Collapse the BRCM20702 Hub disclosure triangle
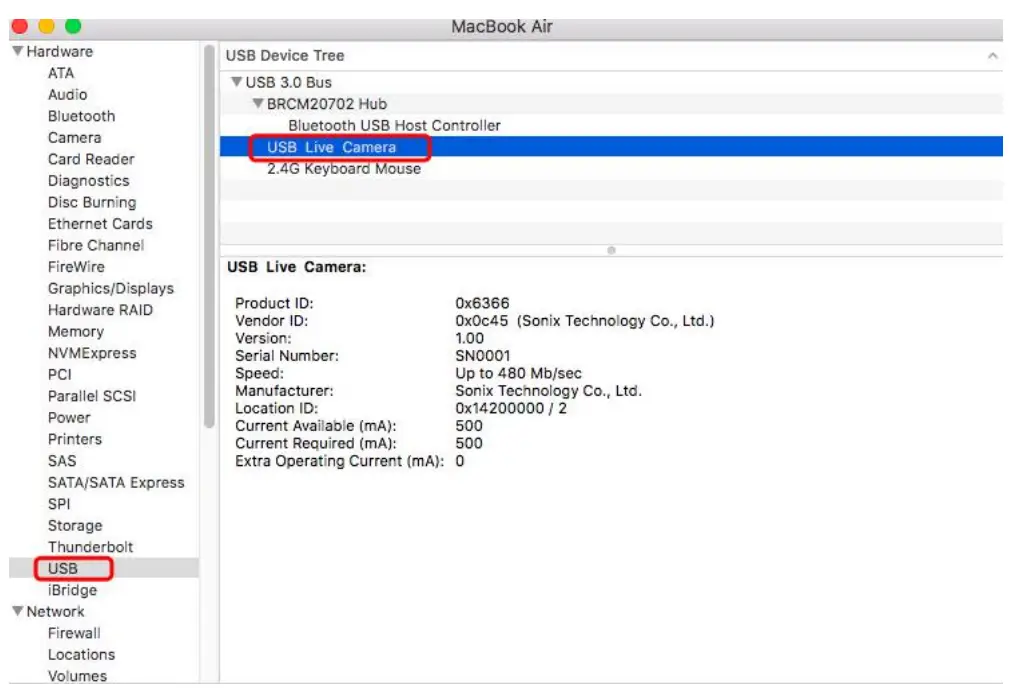1009x696 pixels. tap(258, 104)
